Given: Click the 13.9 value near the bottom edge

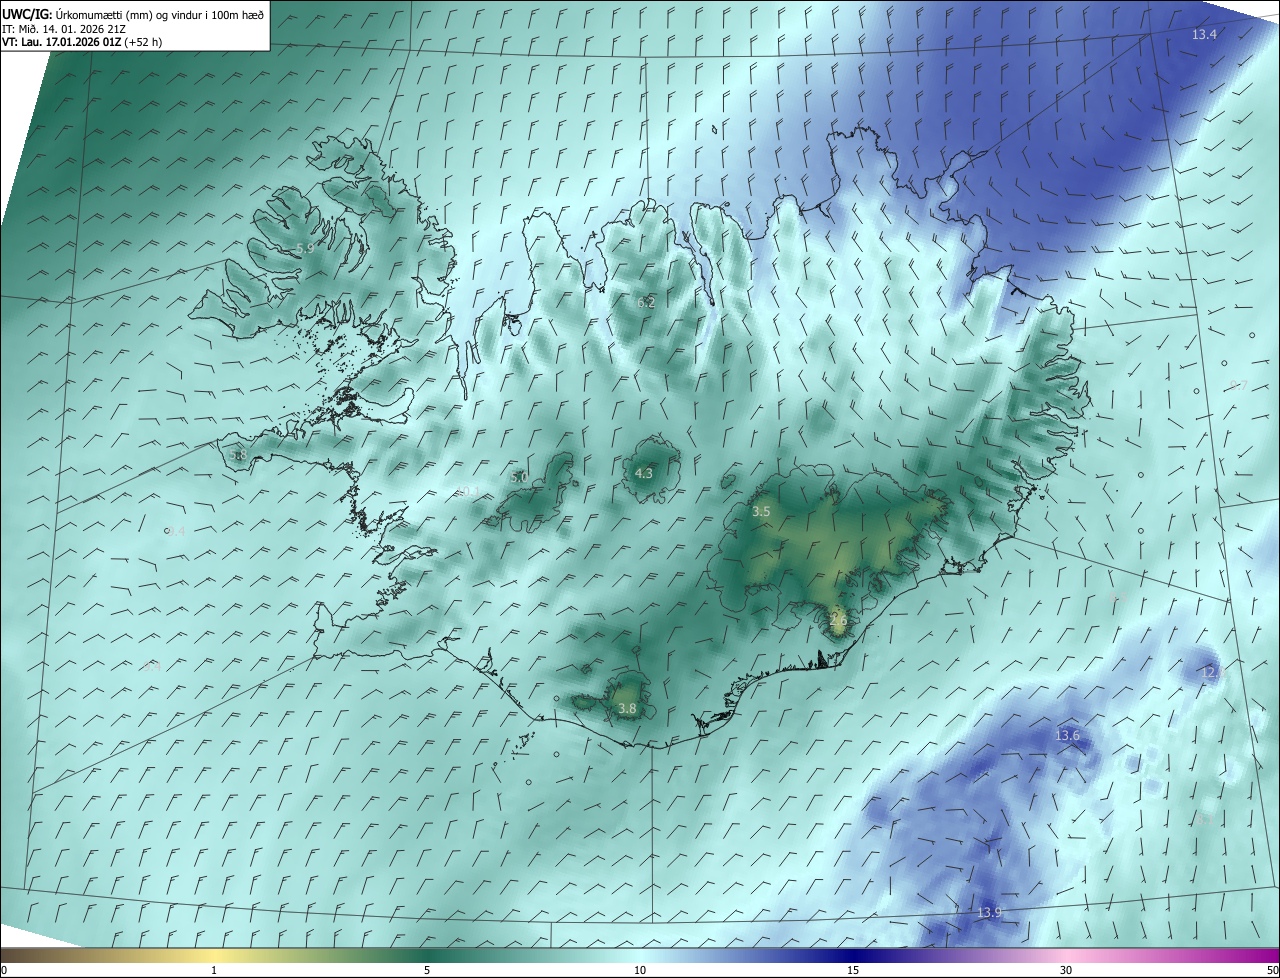Looking at the screenshot, I should coord(989,913).
